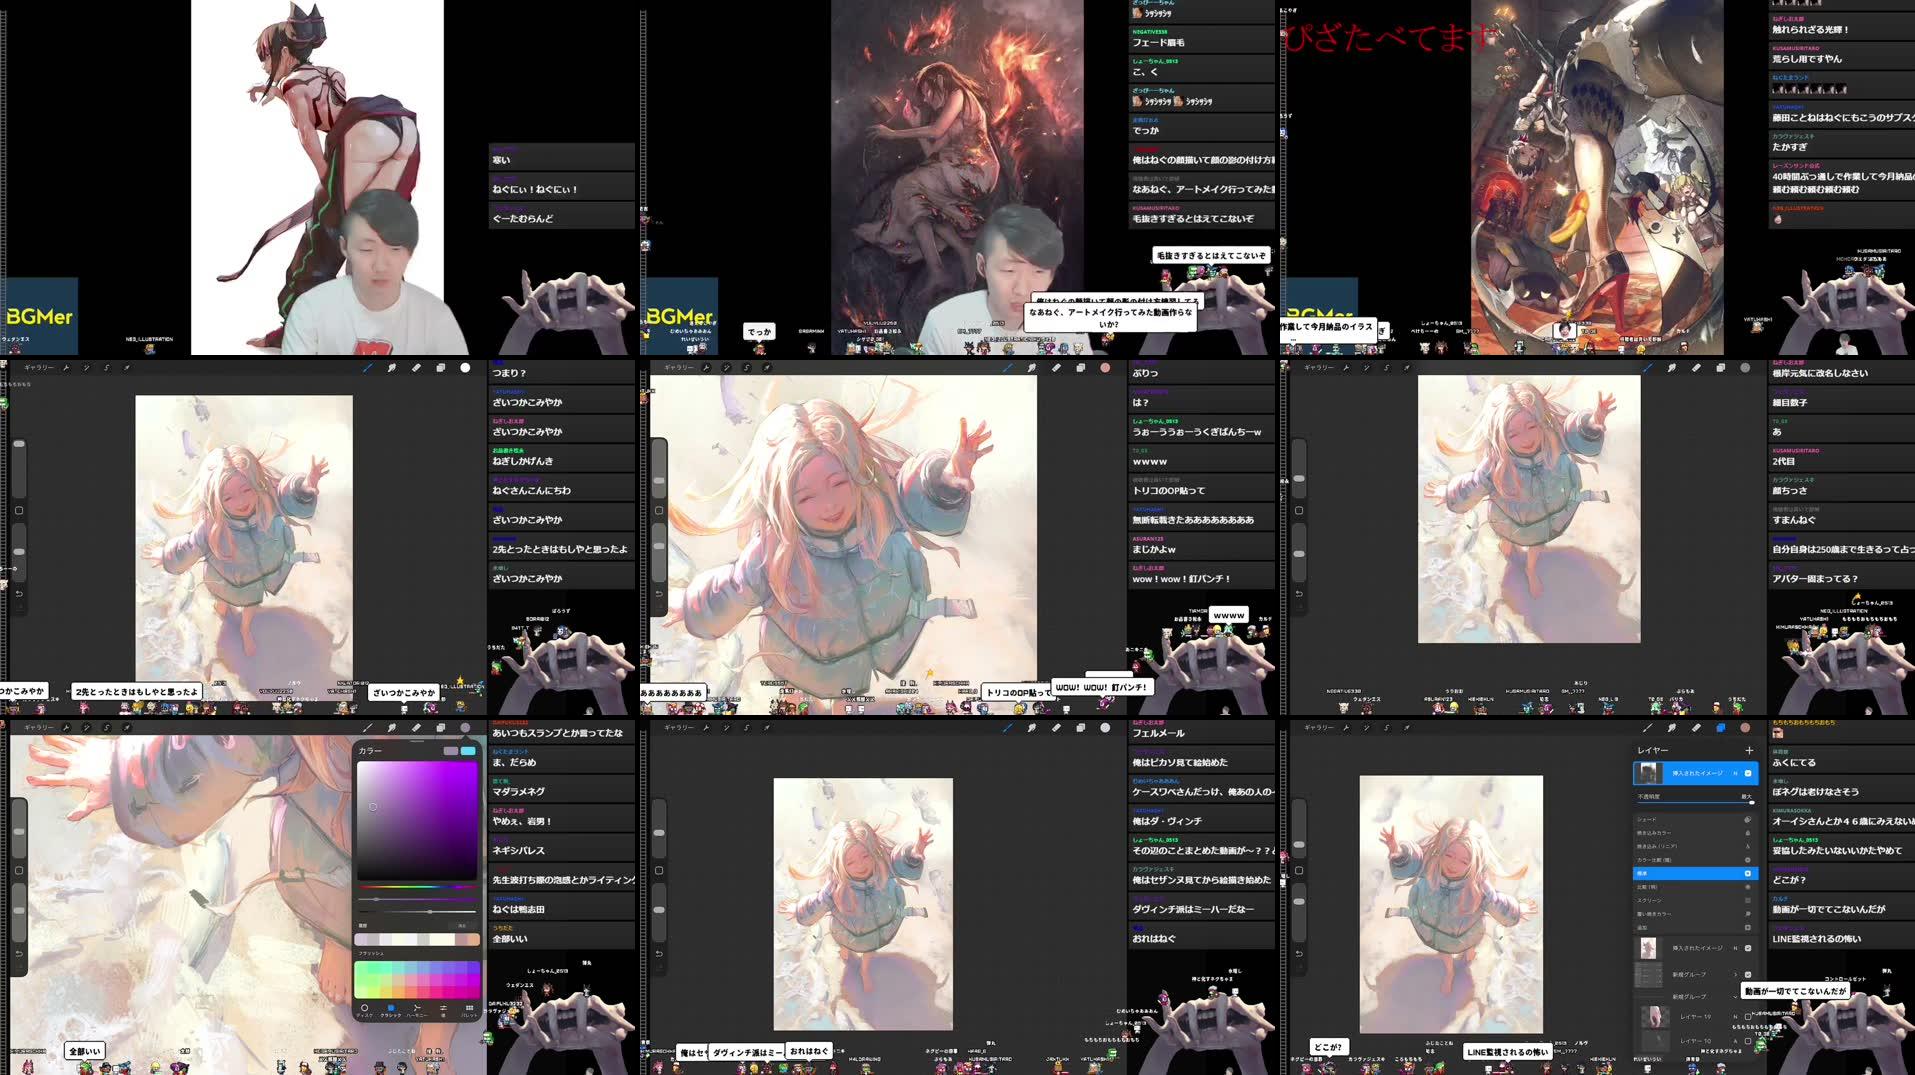
Task: Collapse the expanded 新規グループ group
Action: click(x=1735, y=997)
